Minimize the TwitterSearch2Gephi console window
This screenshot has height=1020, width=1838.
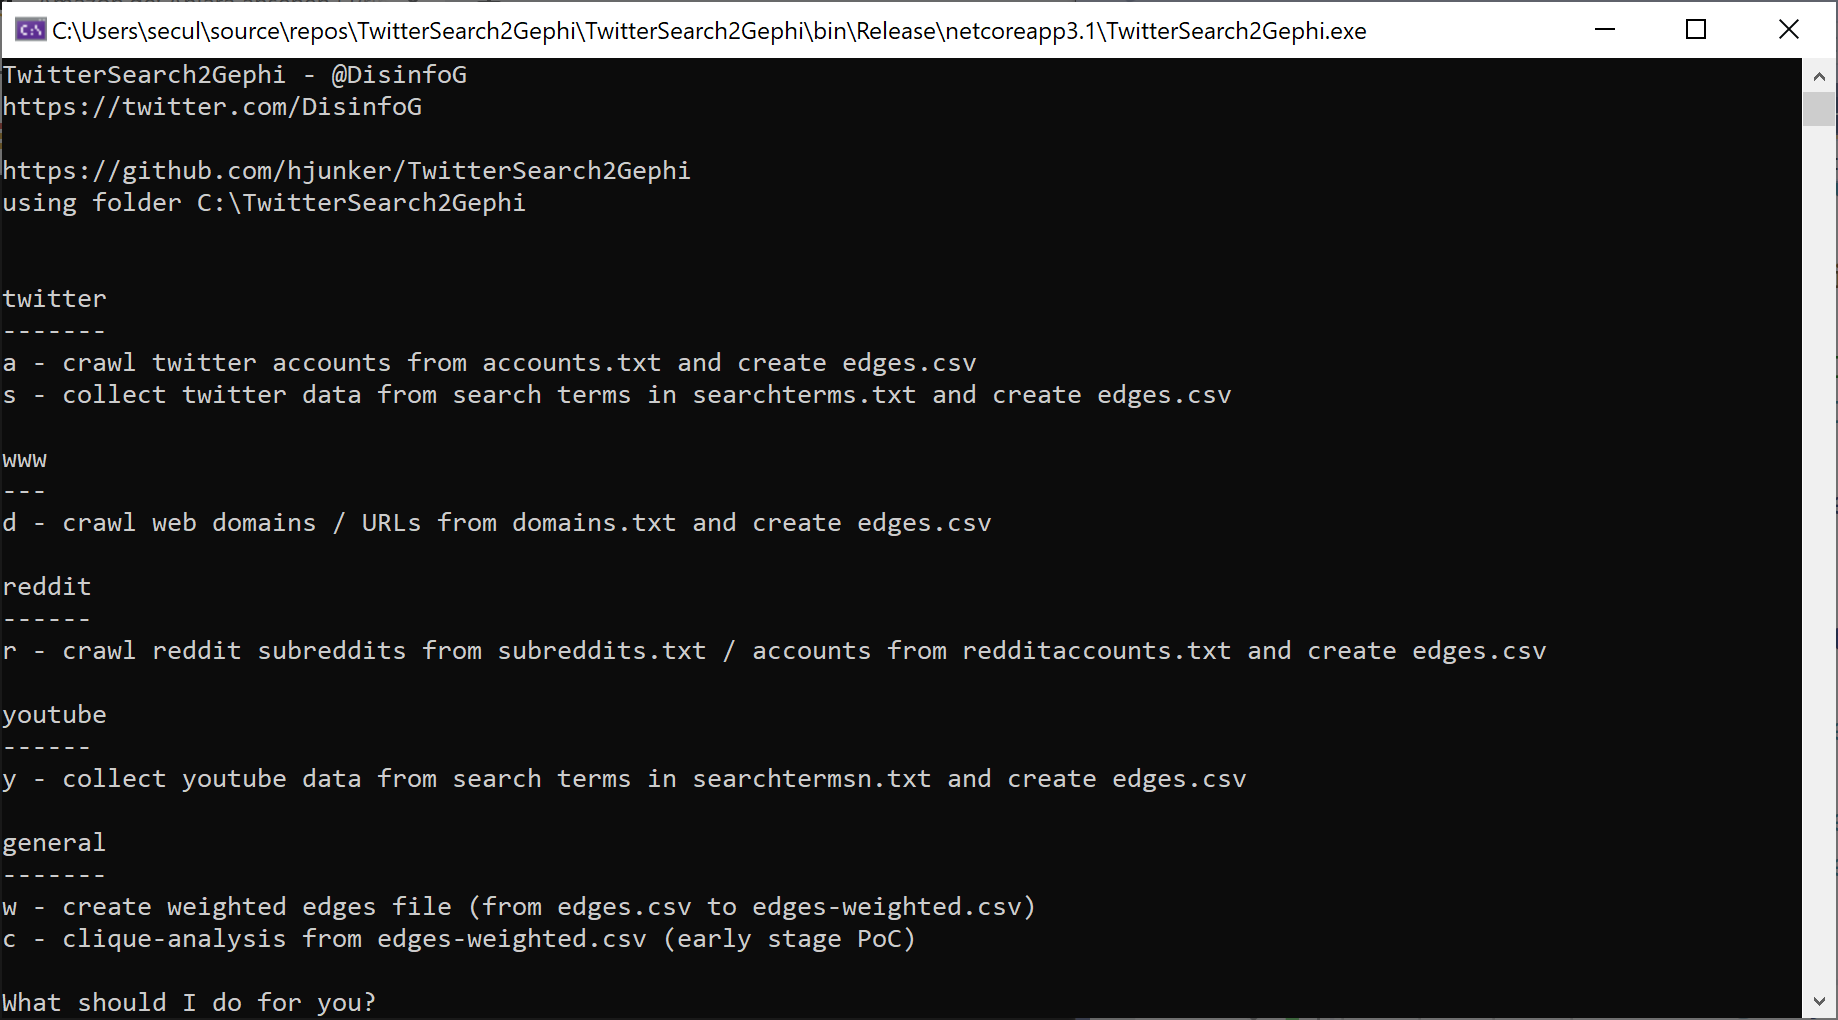[x=1605, y=30]
